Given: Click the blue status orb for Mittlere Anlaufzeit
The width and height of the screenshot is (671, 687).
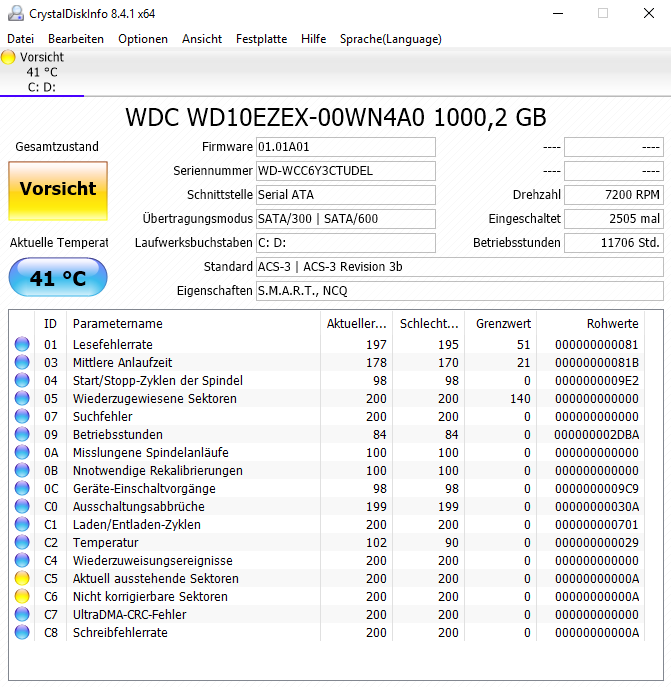Looking at the screenshot, I should [22, 362].
